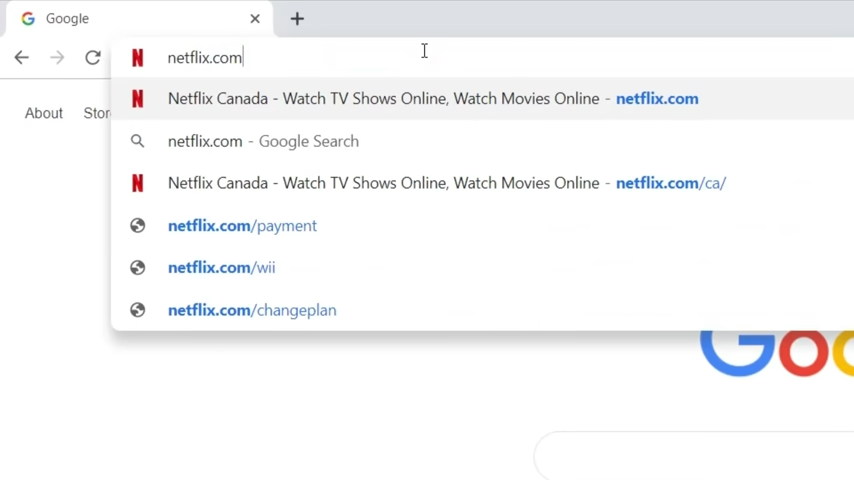This screenshot has width=854, height=480.
Task: Click the Netflix icon in address bar
Action: pos(138,58)
